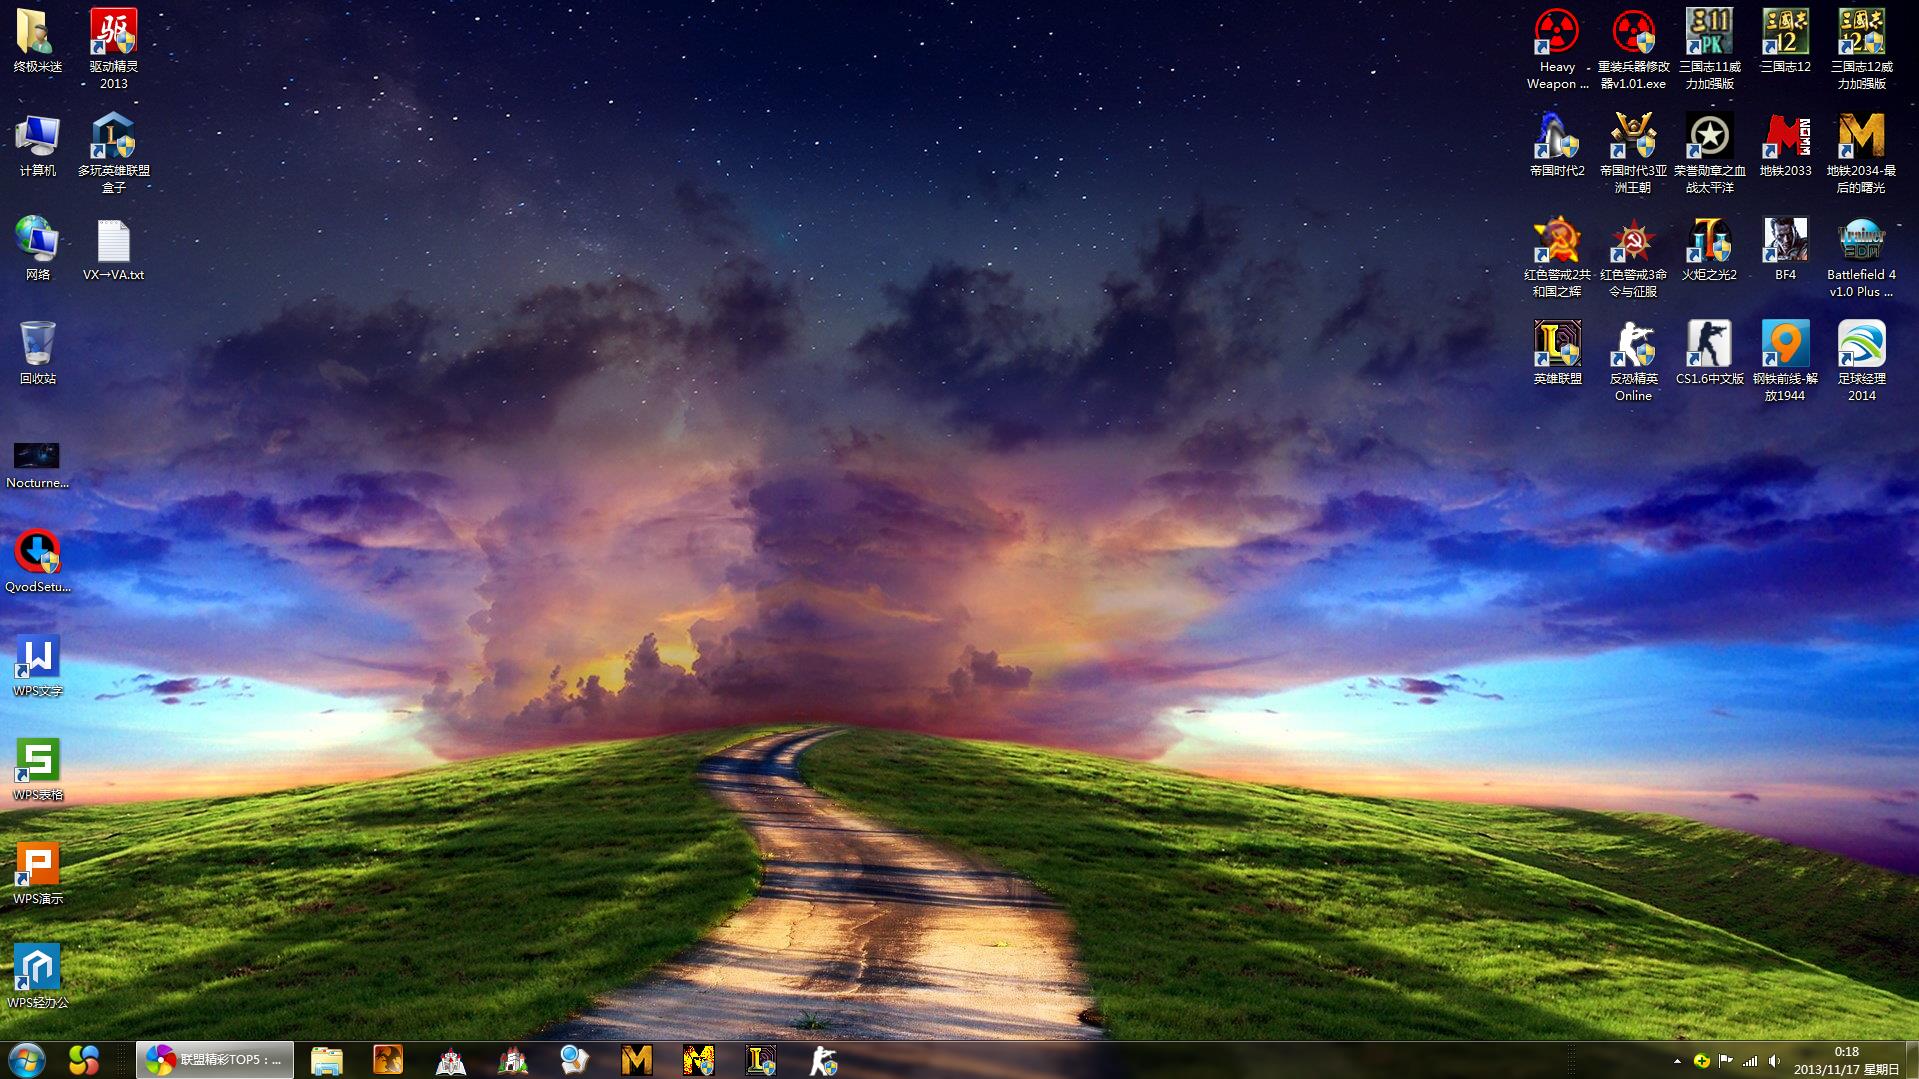Viewport: 1919px width, 1079px height.
Task: Select the Nocturne thumbnail file on desktop
Action: pyautogui.click(x=37, y=465)
